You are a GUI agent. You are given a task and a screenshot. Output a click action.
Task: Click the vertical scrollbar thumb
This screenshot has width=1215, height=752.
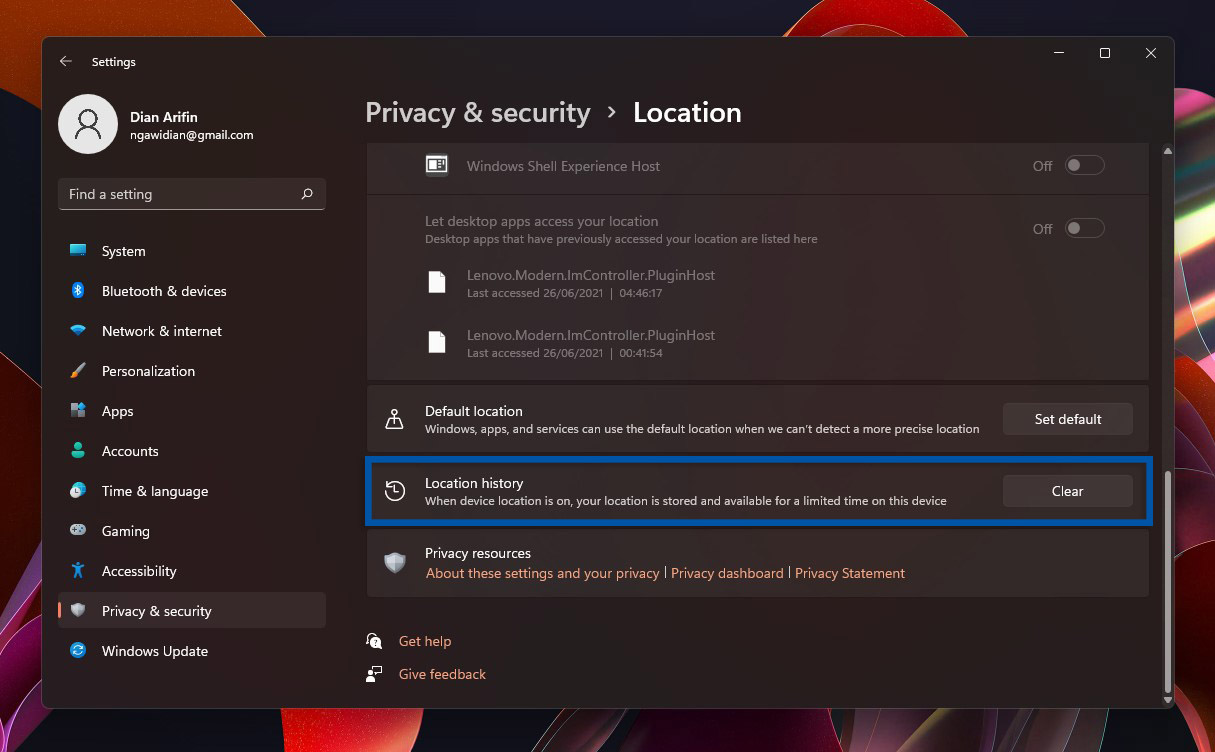coord(1167,580)
